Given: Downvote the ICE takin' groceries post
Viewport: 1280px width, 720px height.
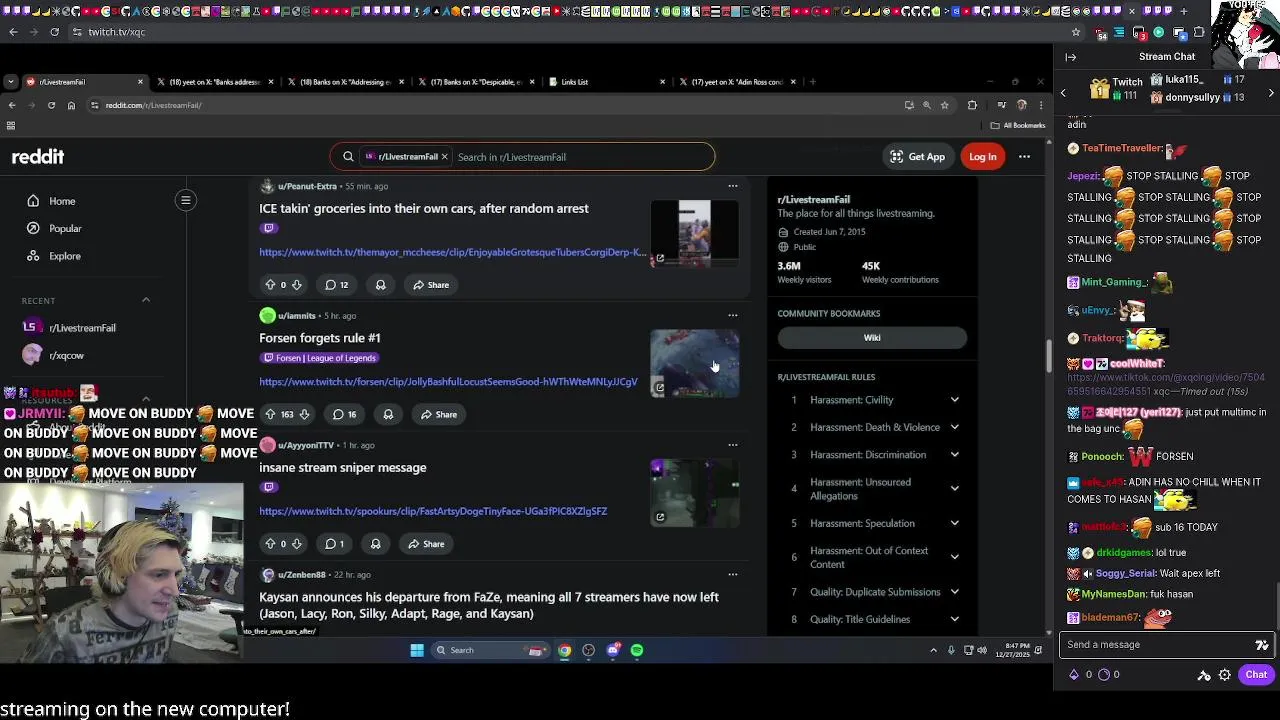Looking at the screenshot, I should [296, 285].
